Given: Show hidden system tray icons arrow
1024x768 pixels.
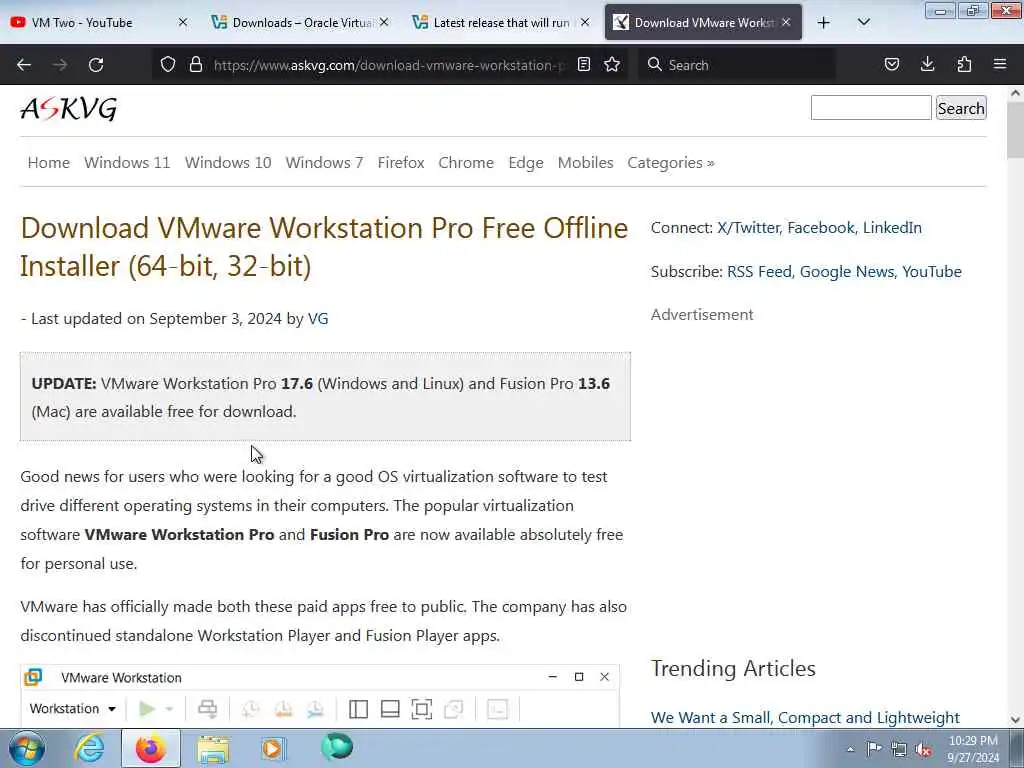Looking at the screenshot, I should (850, 749).
